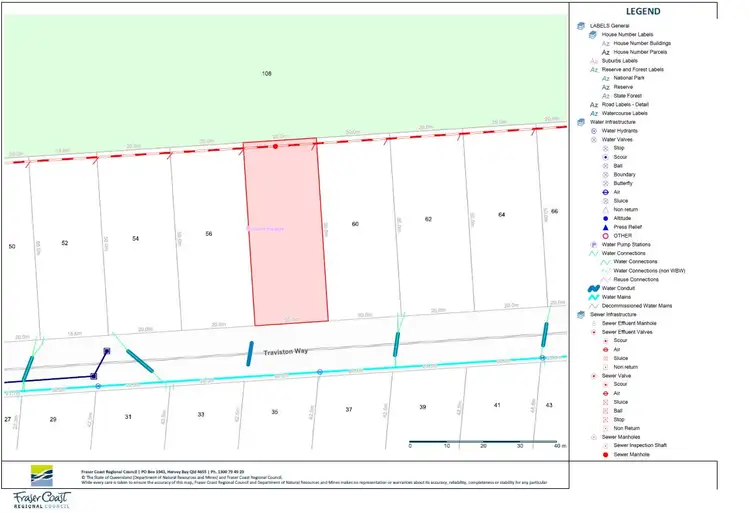Screen dimensions: 750x514
Task: Click the Non return triangle valve symbol
Action: (605, 210)
